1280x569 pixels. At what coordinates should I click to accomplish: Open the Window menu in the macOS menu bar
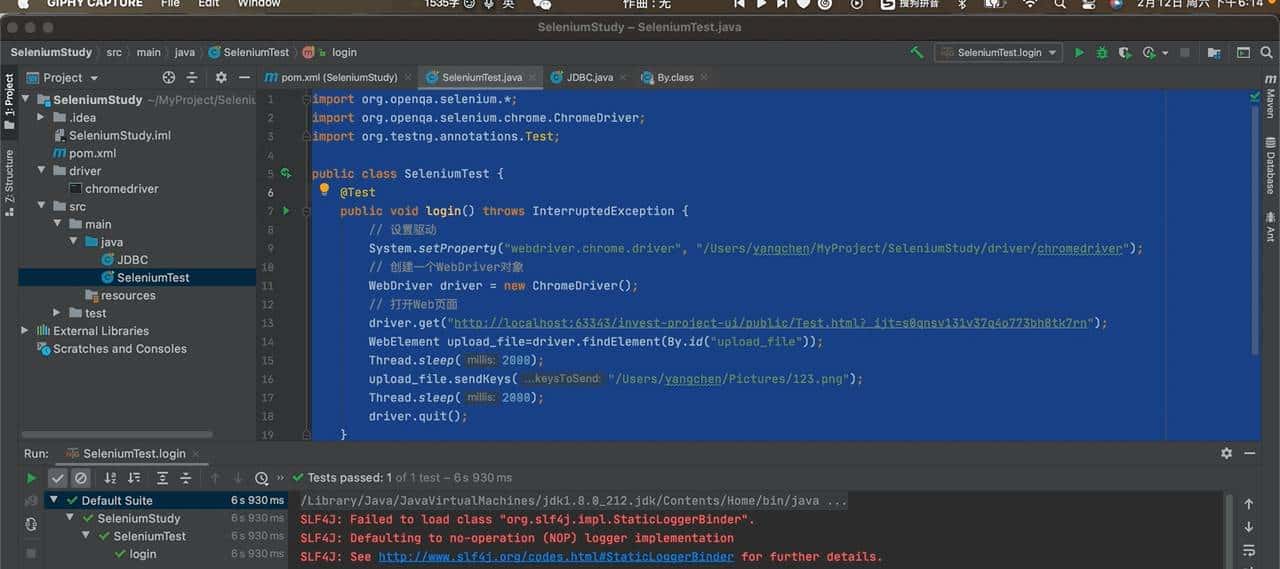pyautogui.click(x=259, y=3)
